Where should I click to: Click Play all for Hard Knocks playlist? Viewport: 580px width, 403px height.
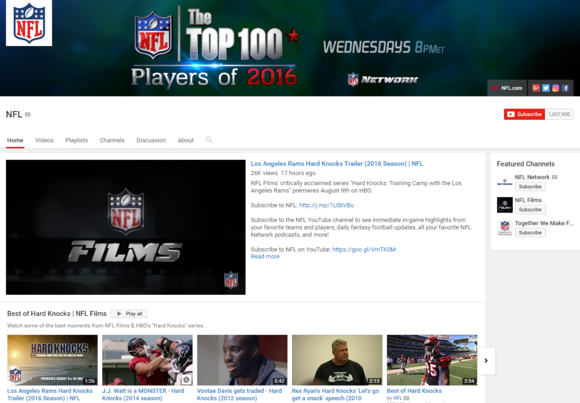point(129,314)
